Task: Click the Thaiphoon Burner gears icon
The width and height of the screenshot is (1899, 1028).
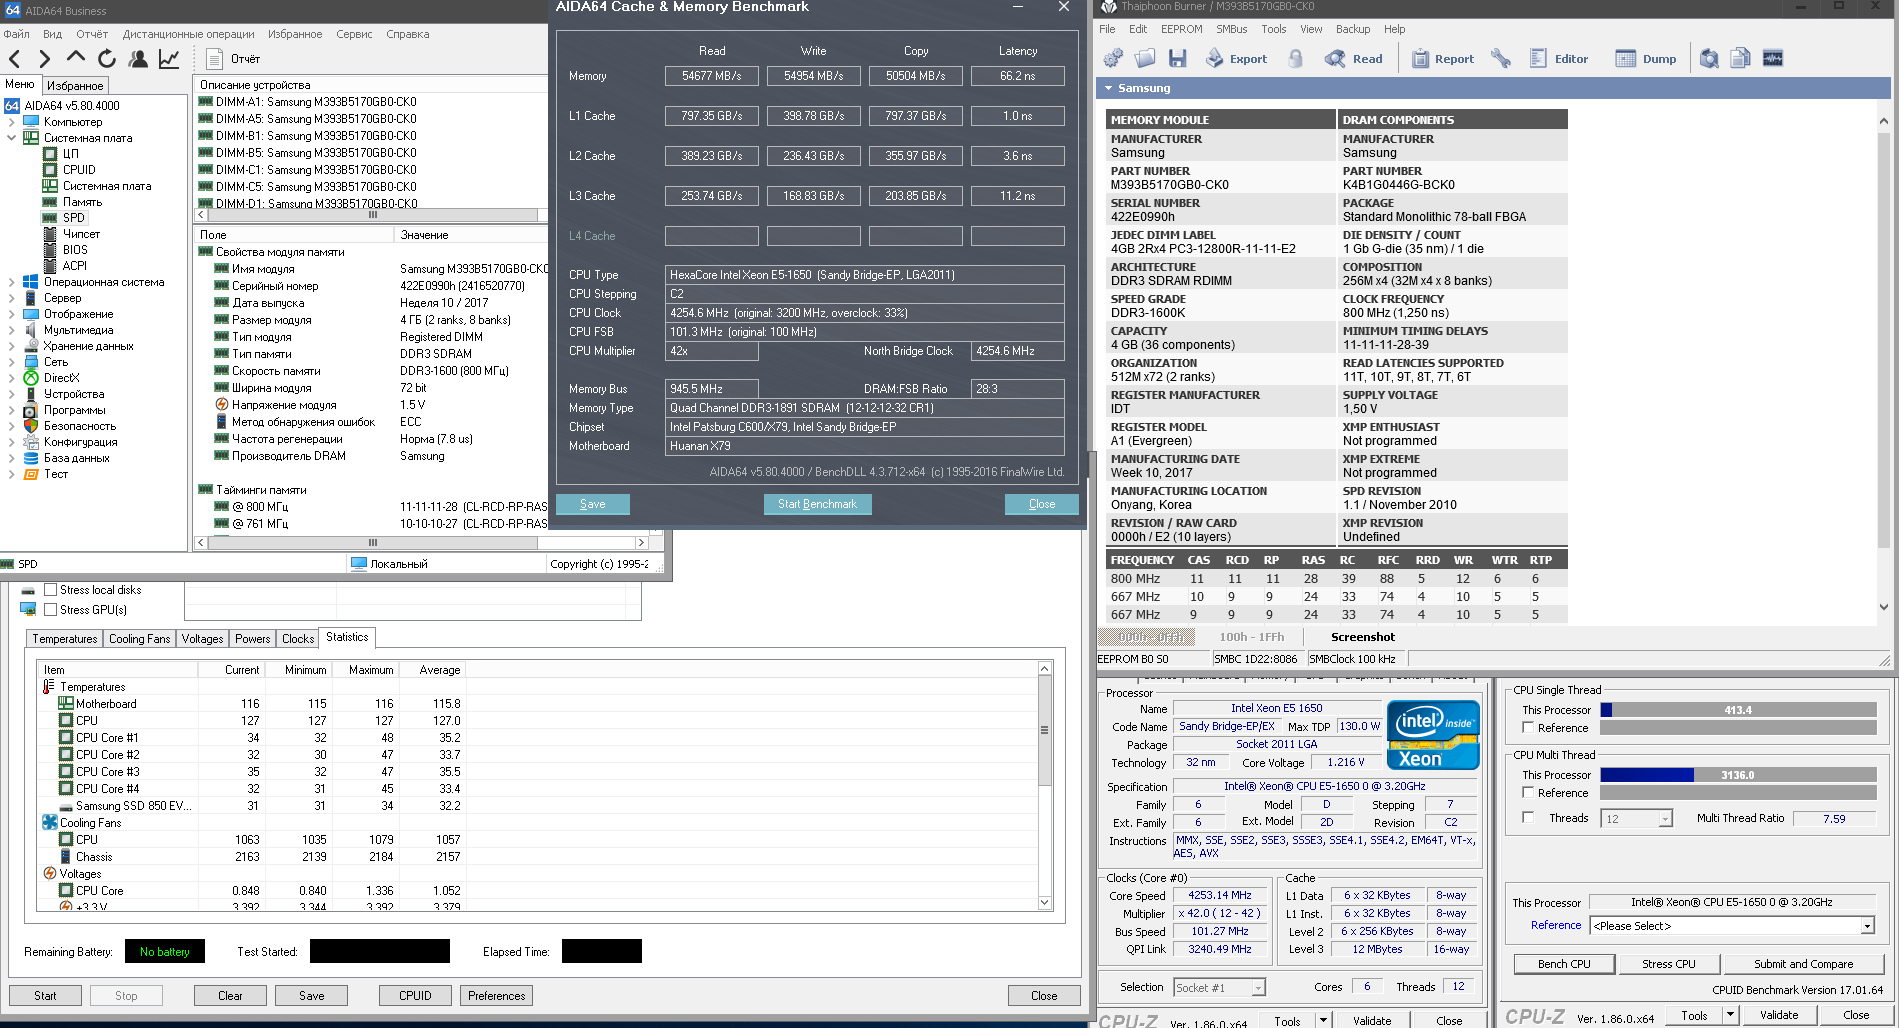Action: (x=1113, y=59)
